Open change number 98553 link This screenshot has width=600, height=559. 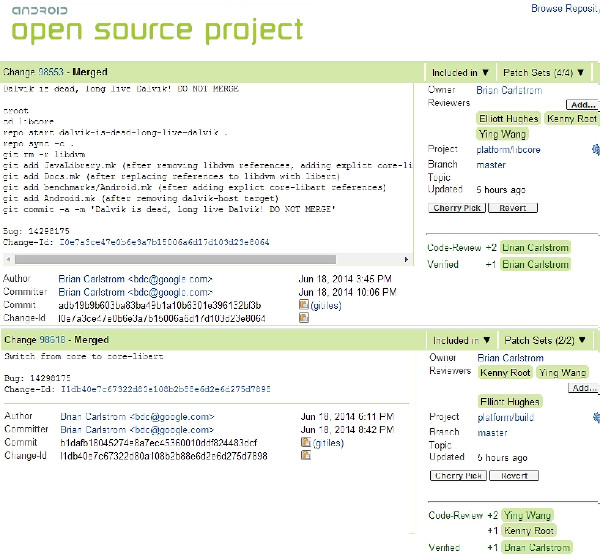(51, 72)
